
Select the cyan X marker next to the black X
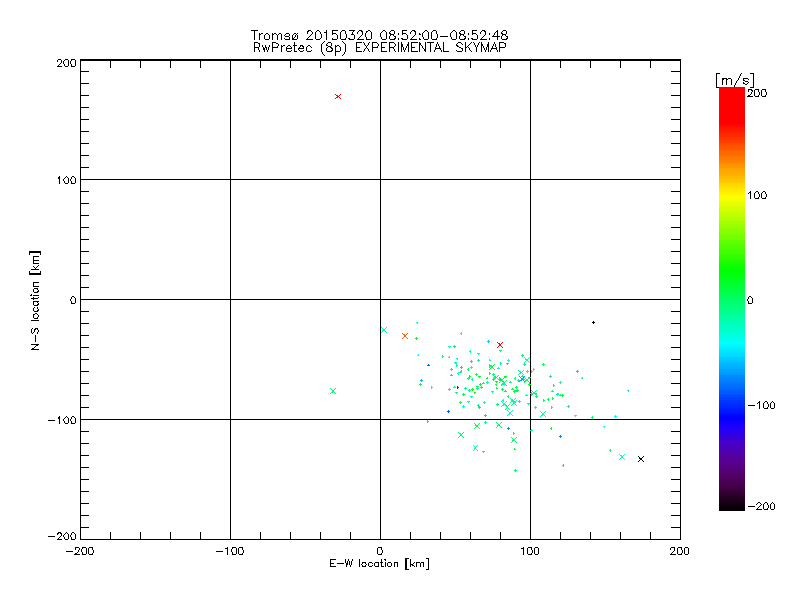tap(622, 457)
